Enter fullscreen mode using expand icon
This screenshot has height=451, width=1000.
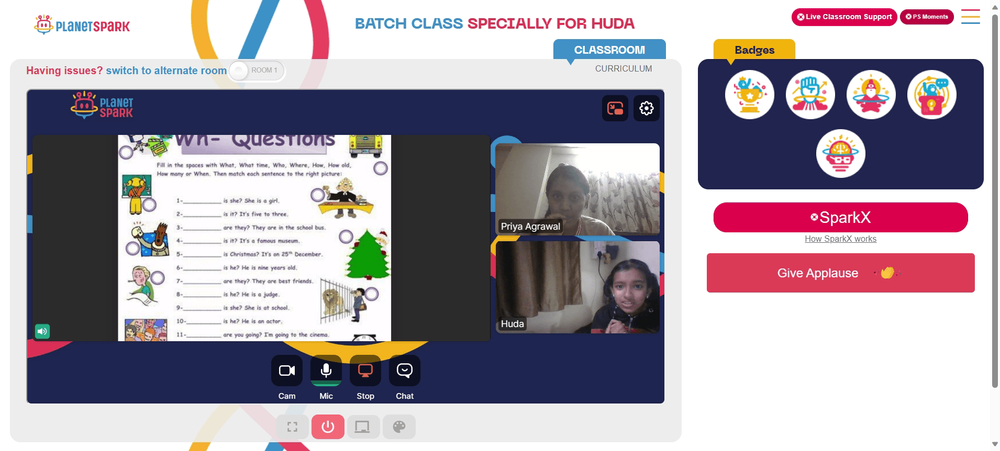click(292, 427)
